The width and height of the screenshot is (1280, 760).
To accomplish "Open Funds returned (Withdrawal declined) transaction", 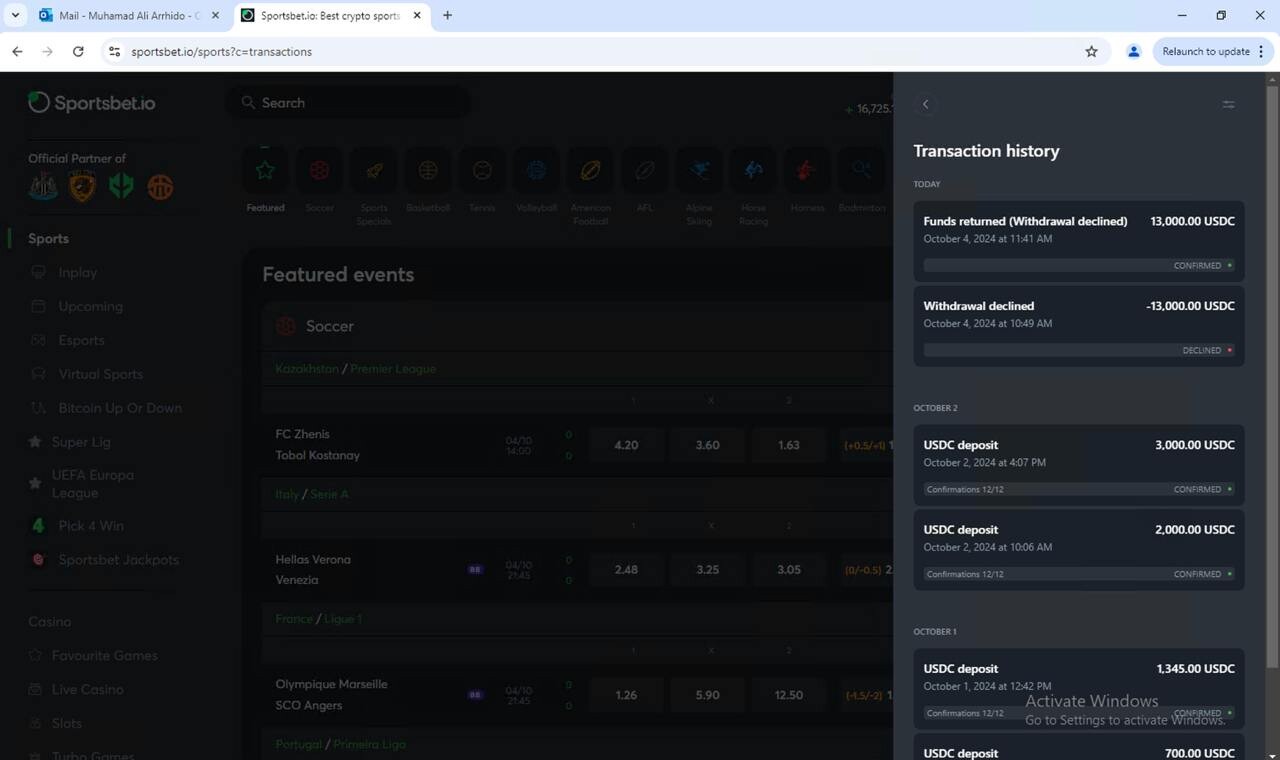I will 1079,241.
